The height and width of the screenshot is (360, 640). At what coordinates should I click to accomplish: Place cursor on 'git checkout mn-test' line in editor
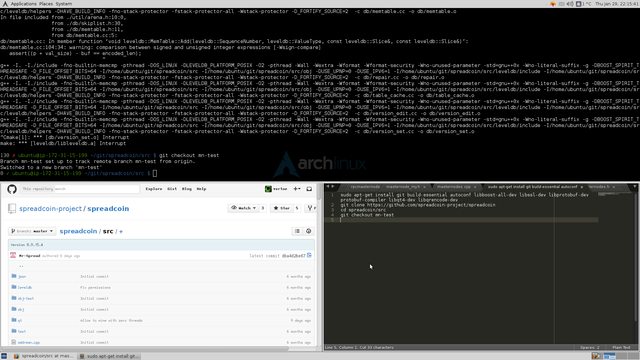[367, 215]
